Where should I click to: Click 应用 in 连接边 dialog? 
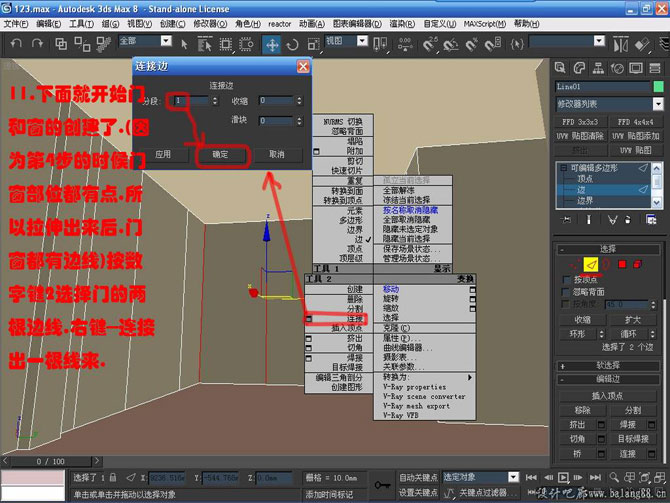[x=163, y=154]
